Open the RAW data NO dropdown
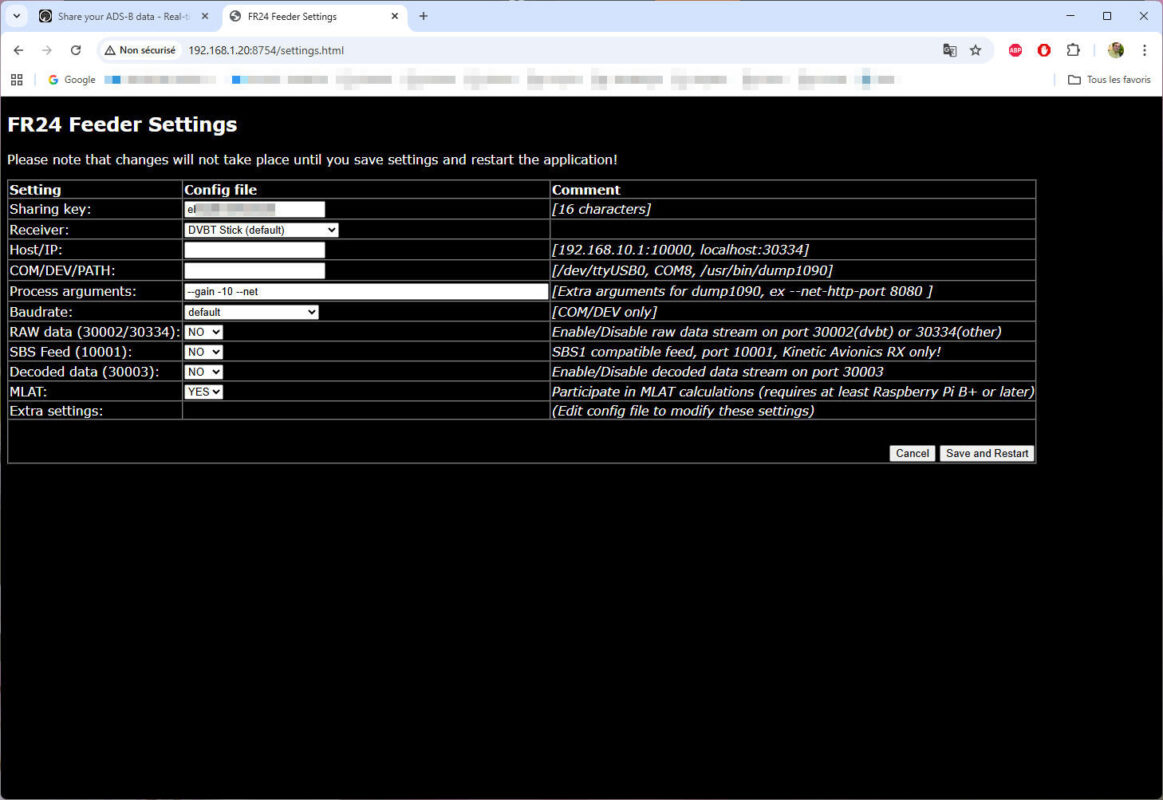 (x=203, y=332)
